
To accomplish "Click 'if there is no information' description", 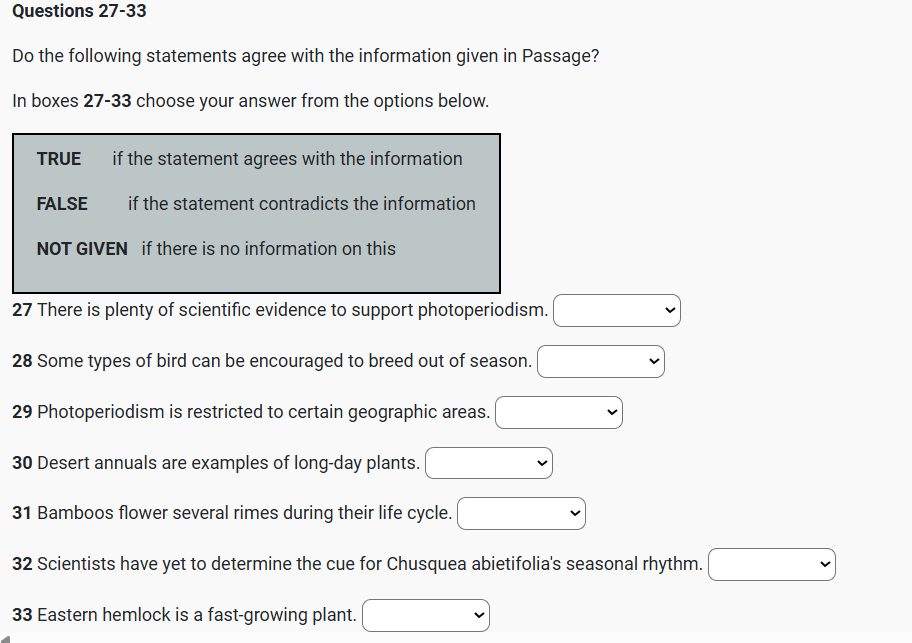I will coord(268,249).
